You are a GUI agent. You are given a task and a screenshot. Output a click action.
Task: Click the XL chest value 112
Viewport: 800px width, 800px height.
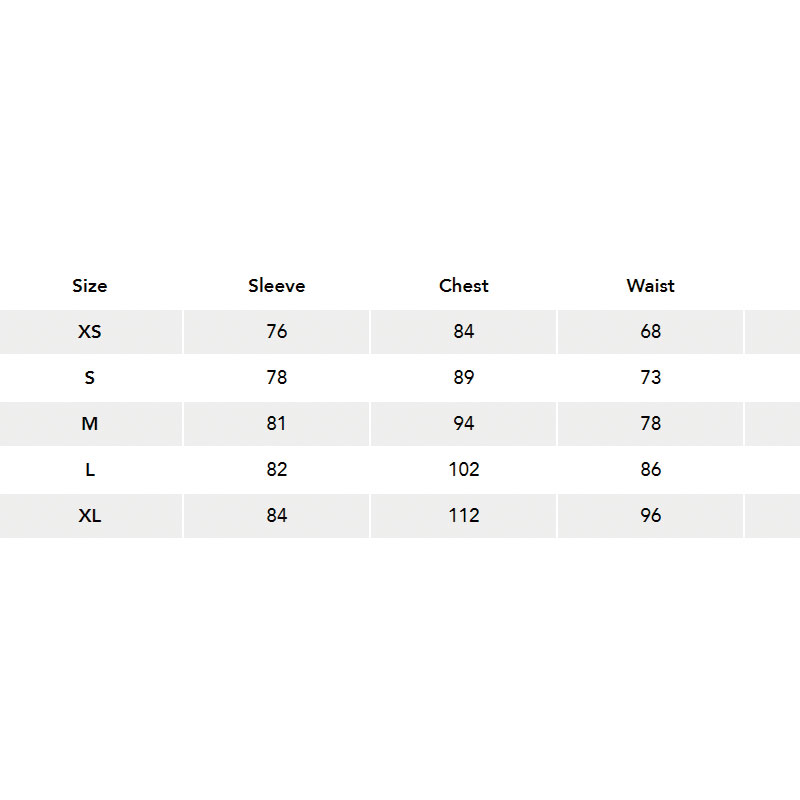(464, 515)
